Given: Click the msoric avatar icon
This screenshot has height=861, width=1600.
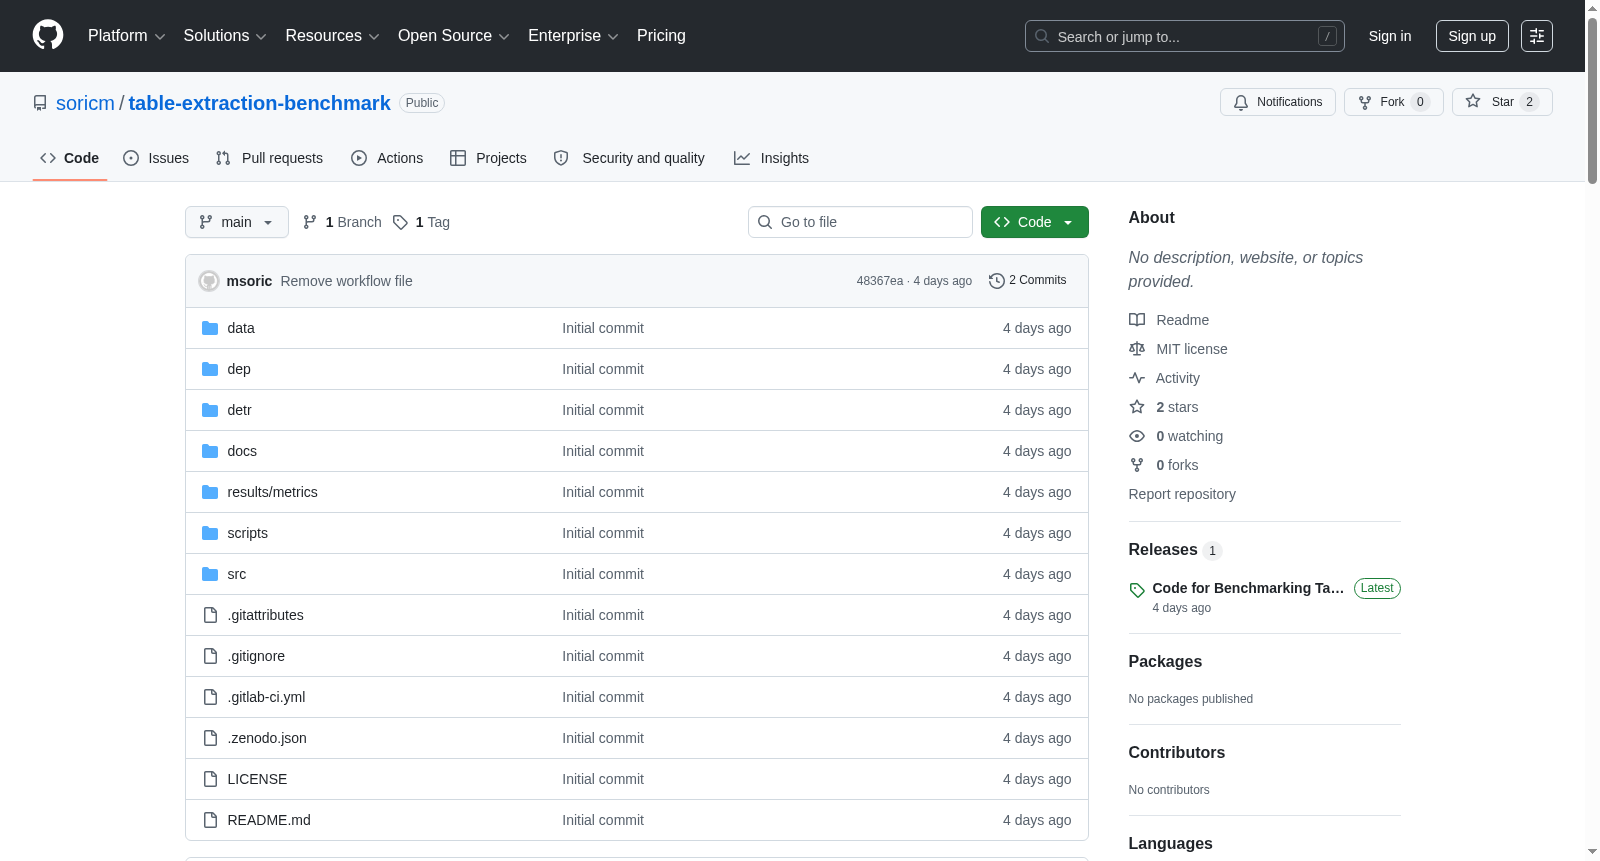Looking at the screenshot, I should (x=209, y=281).
